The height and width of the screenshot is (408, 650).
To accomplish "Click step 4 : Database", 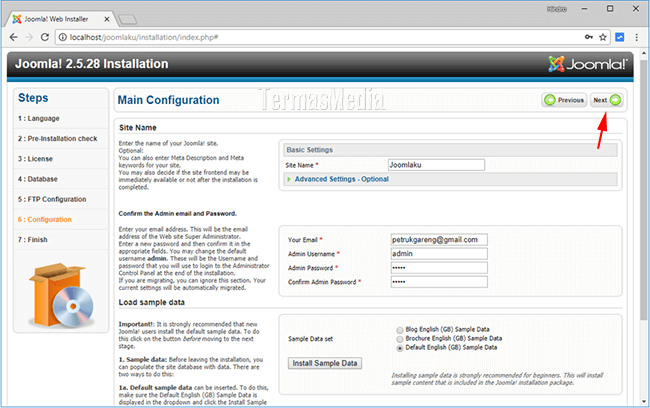I will [38, 179].
